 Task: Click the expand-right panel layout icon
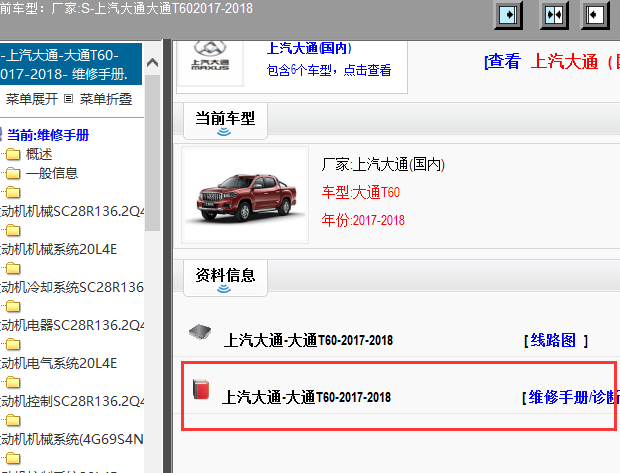(x=508, y=15)
